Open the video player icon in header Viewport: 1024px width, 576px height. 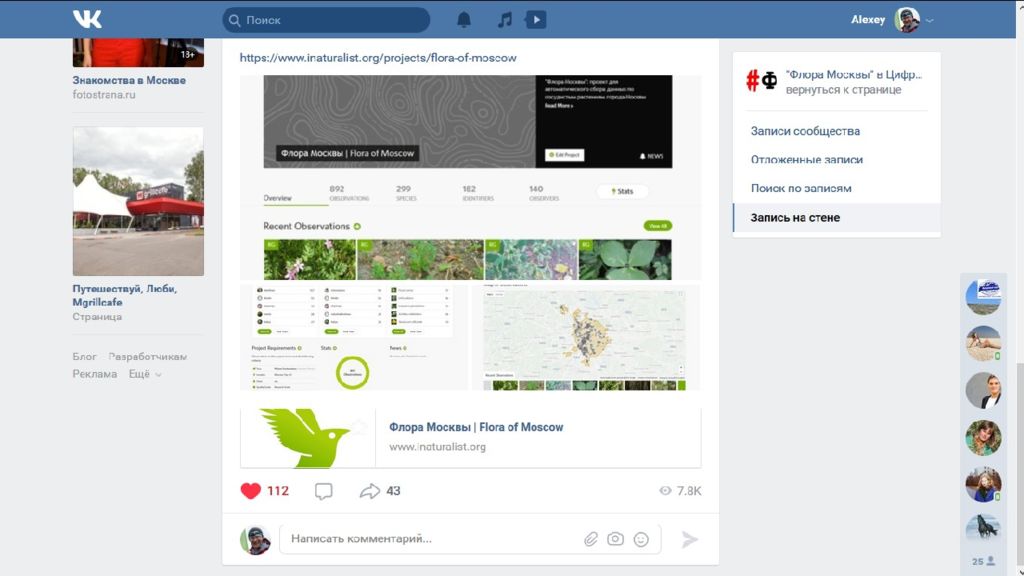[x=536, y=20]
